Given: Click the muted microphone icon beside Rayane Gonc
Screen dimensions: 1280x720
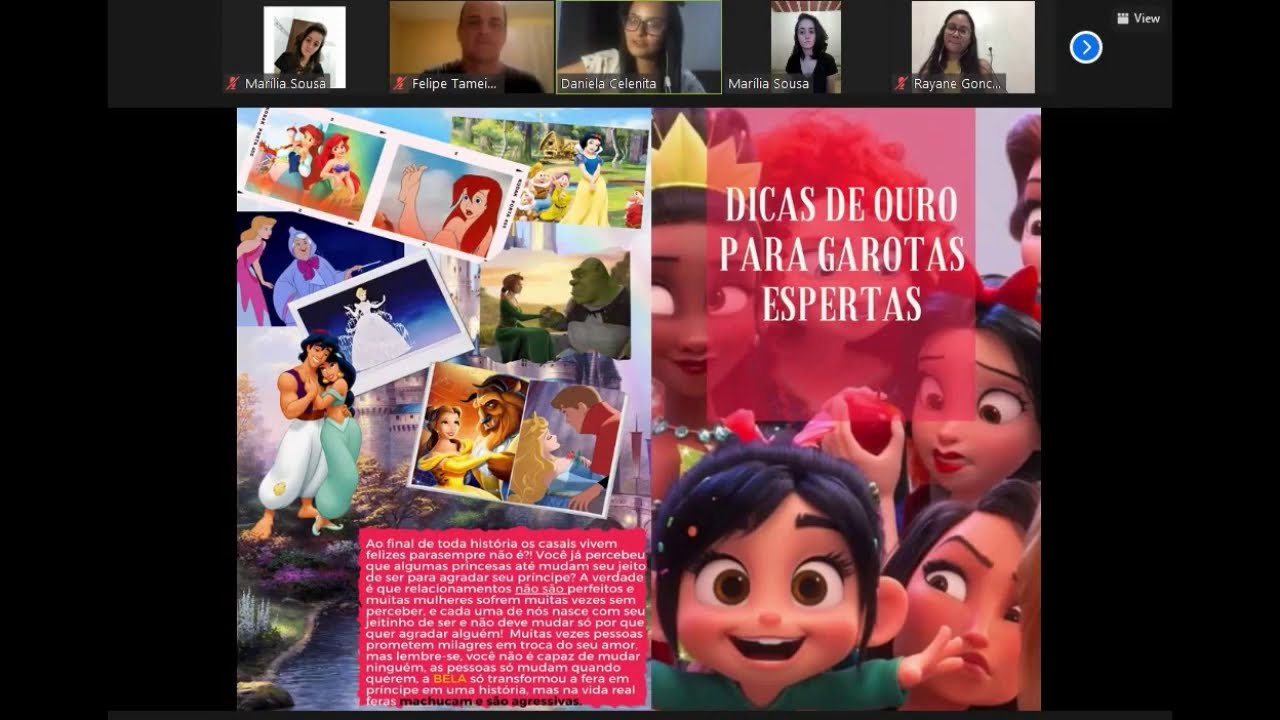Looking at the screenshot, I should [902, 84].
